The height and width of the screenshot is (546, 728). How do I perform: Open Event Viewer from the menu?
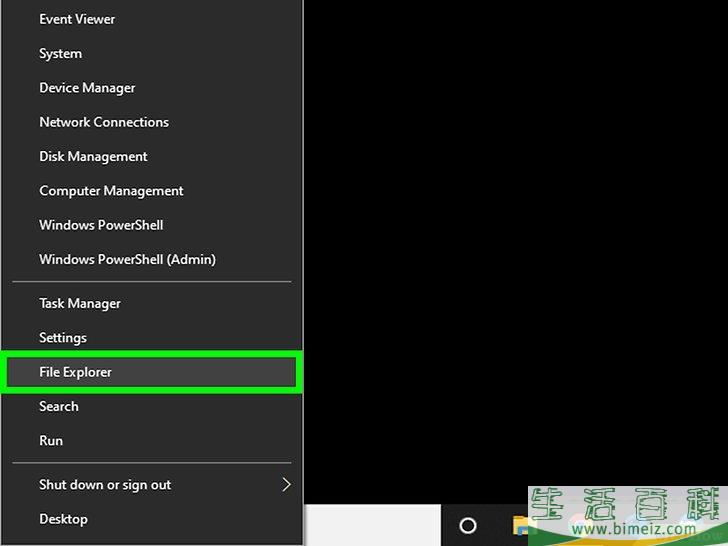pos(77,19)
